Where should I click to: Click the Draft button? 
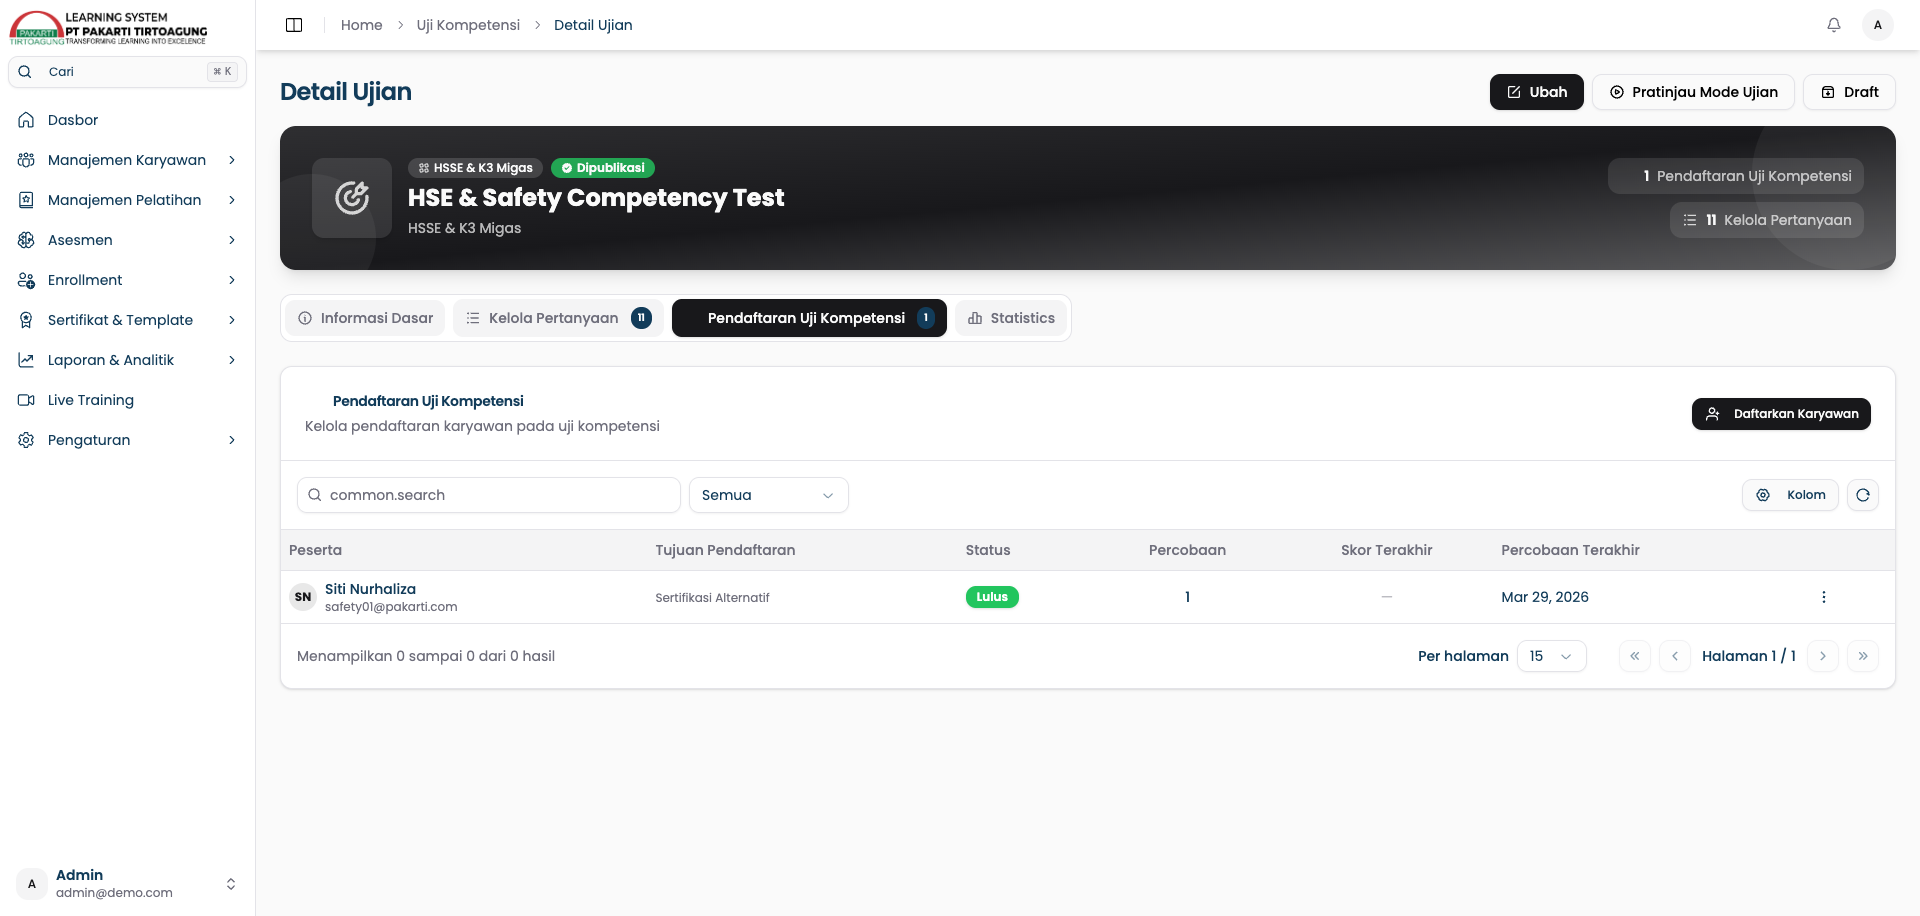point(1849,92)
